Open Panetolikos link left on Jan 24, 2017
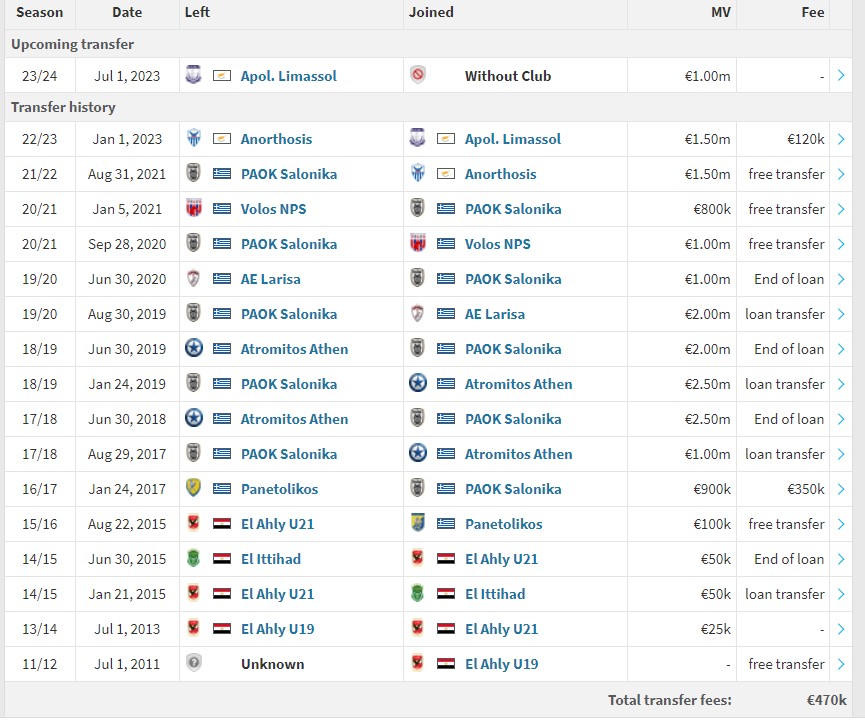This screenshot has width=865, height=722. [x=280, y=489]
